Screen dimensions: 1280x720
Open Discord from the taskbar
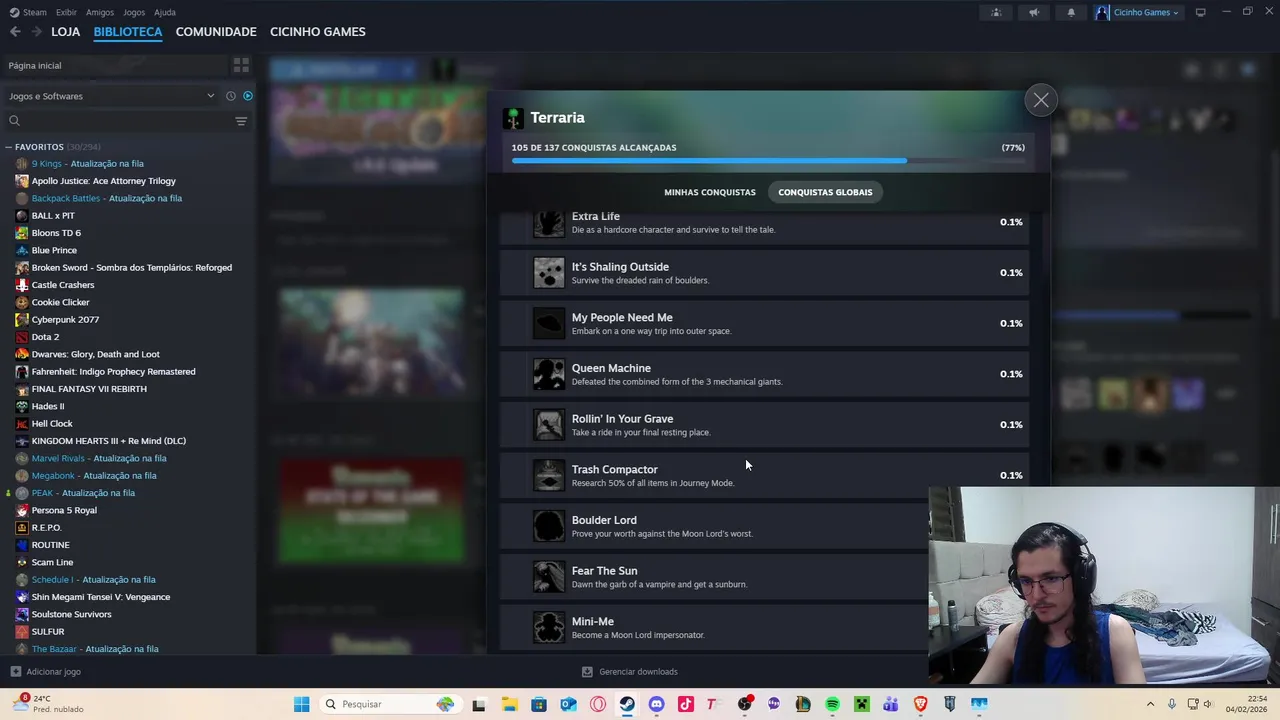pos(656,704)
